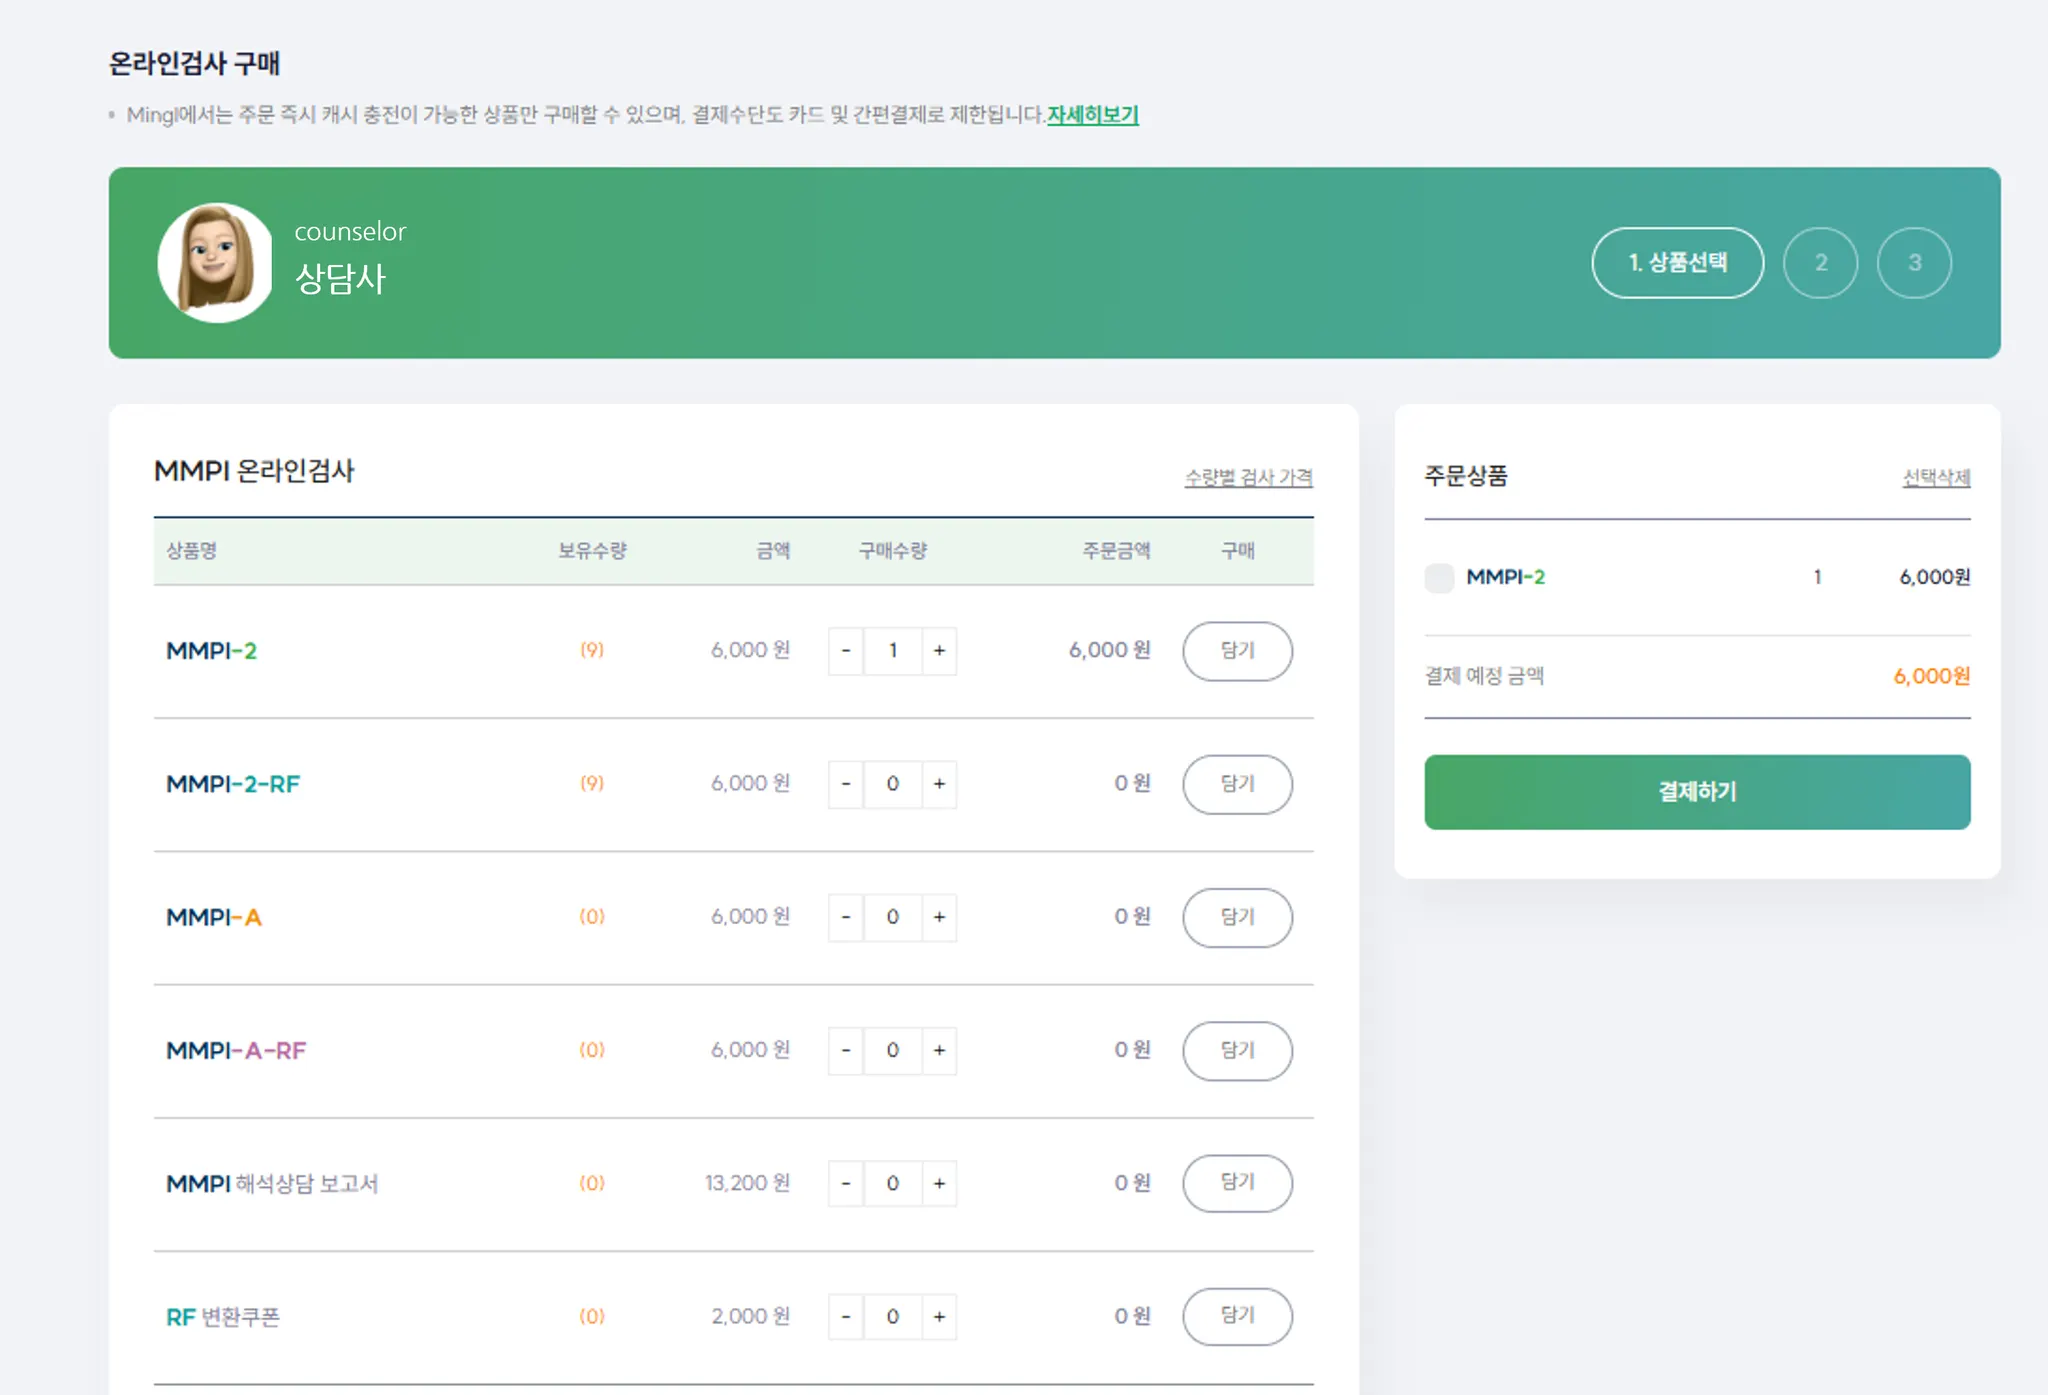Go to step 2 circle
The image size is (2048, 1395).
[x=1820, y=263]
